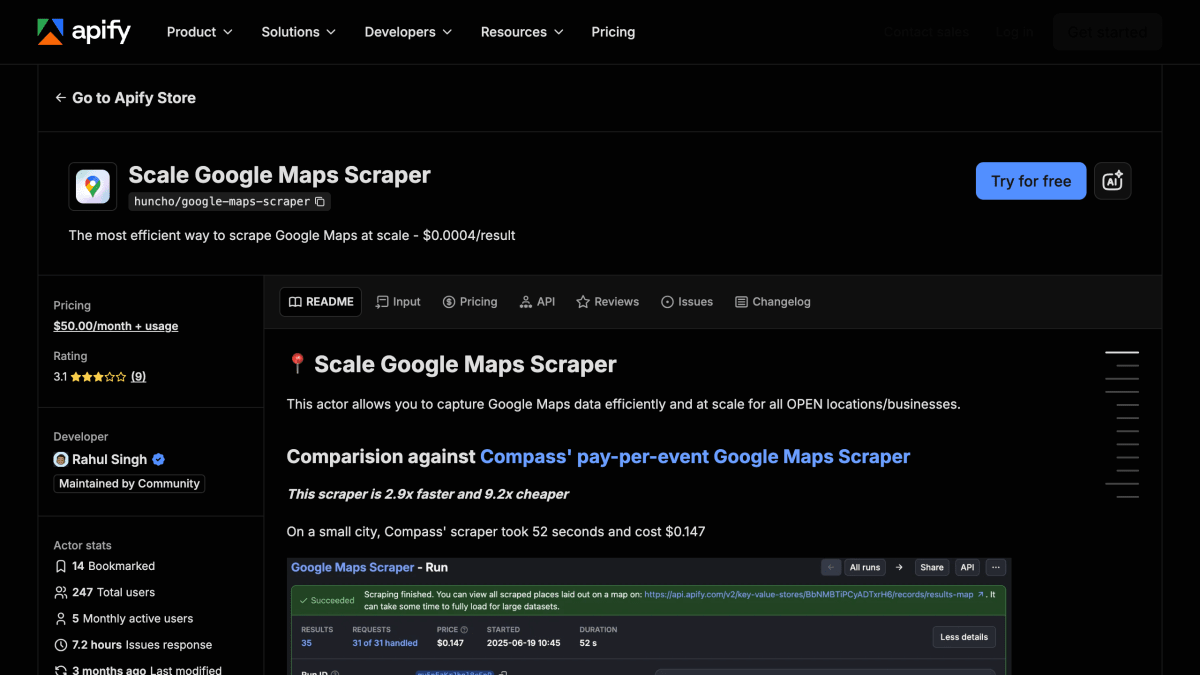Viewport: 1200px width, 675px height.
Task: Click the verified badge next to Rahul Singh
Action: tap(159, 460)
